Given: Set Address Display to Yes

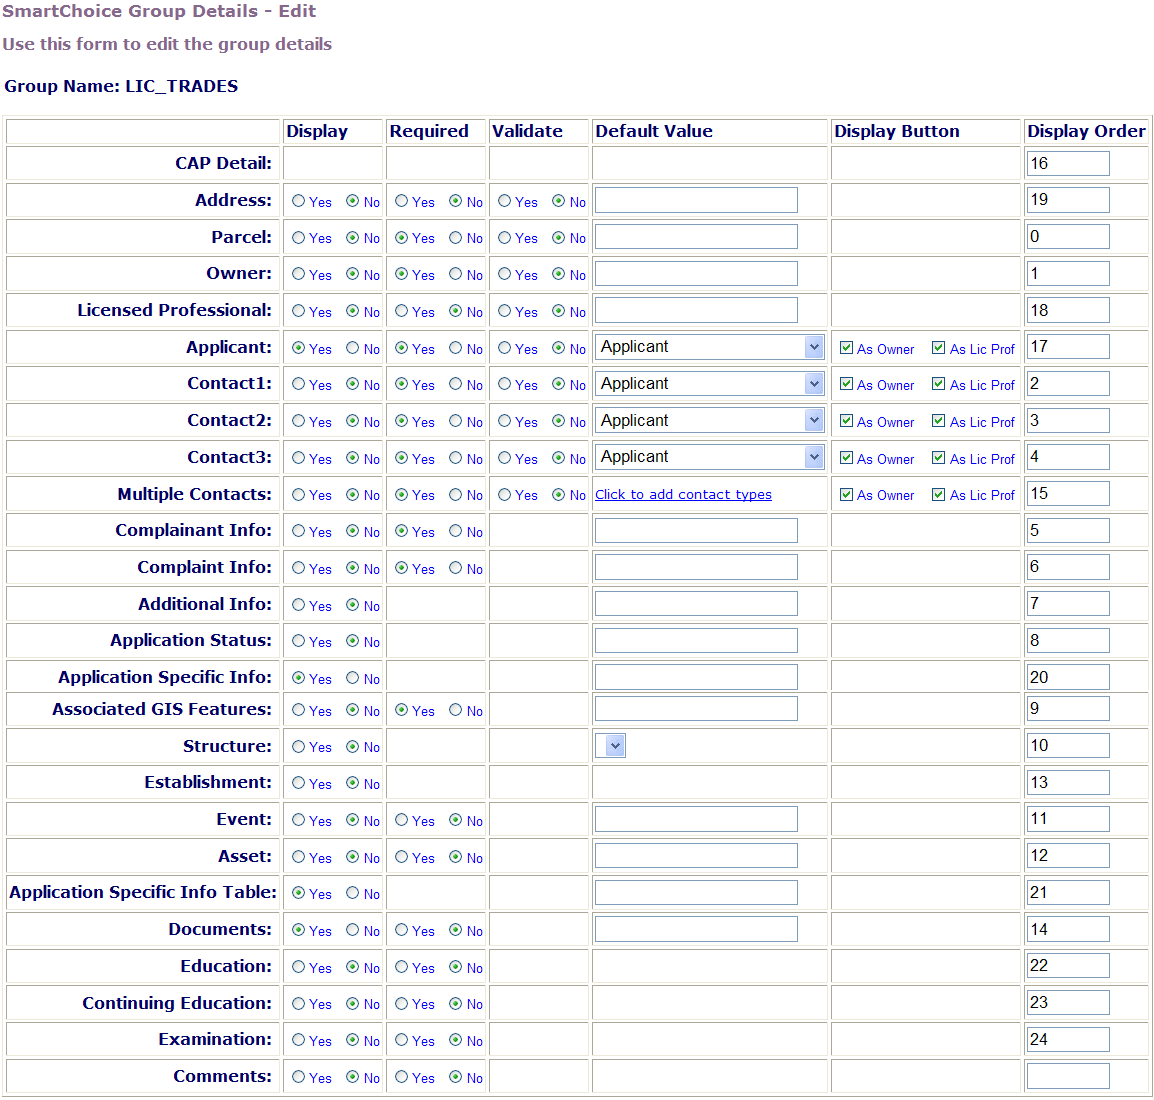Looking at the screenshot, I should tap(299, 201).
